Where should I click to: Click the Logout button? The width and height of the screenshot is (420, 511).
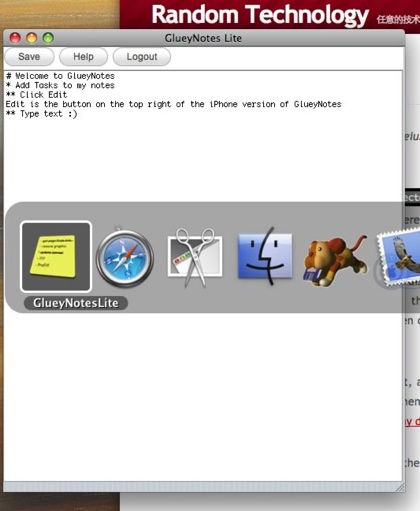(x=142, y=57)
